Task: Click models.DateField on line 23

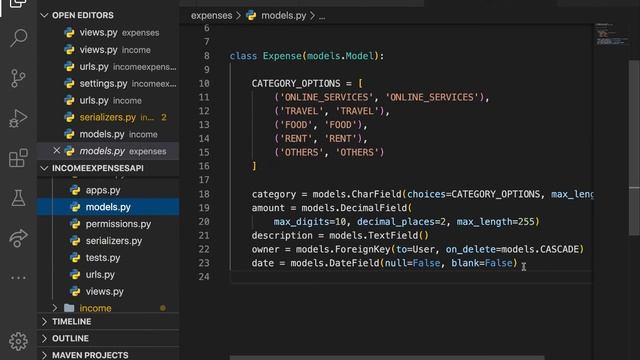Action: click(x=335, y=263)
